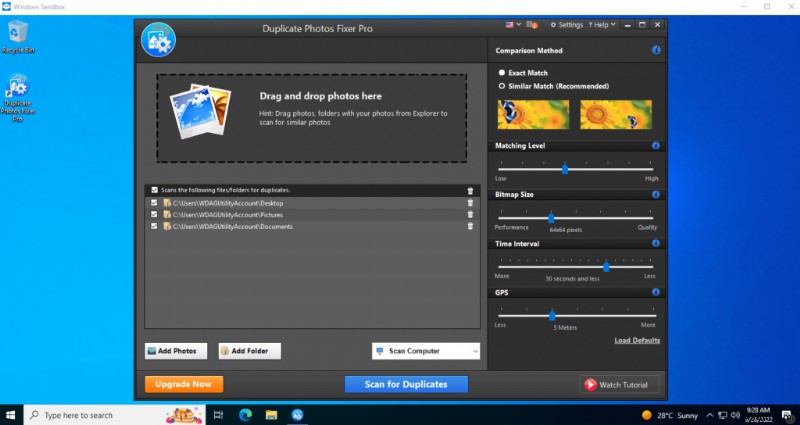The image size is (800, 425).
Task: Remove all folders with header trash icon
Action: [x=470, y=191]
